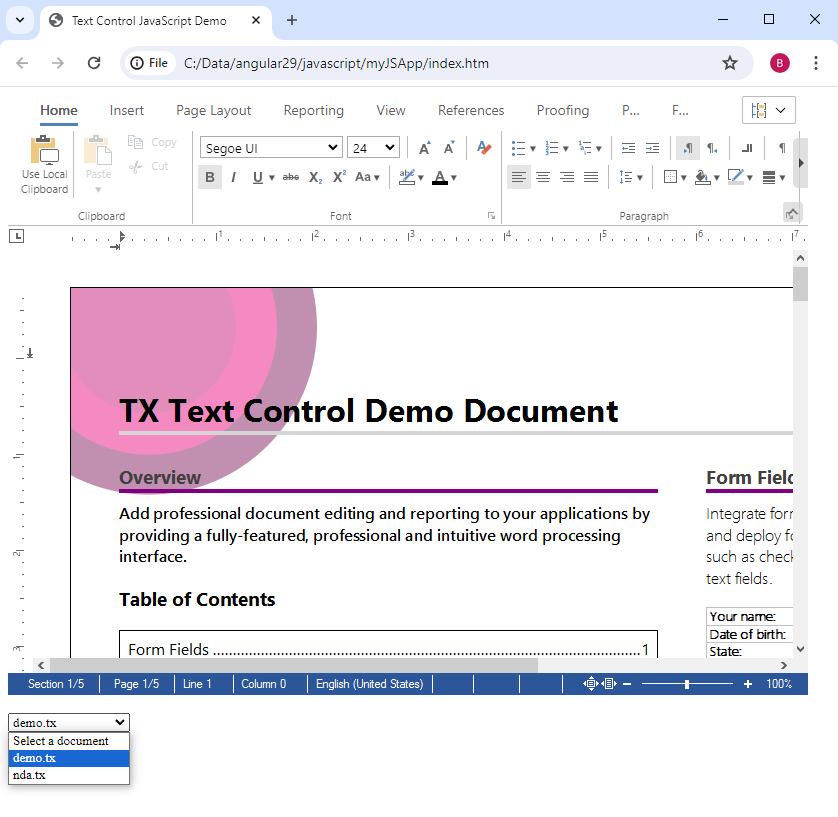Screen dimensions: 838x817
Task: Toggle Bold formatting
Action: click(210, 177)
